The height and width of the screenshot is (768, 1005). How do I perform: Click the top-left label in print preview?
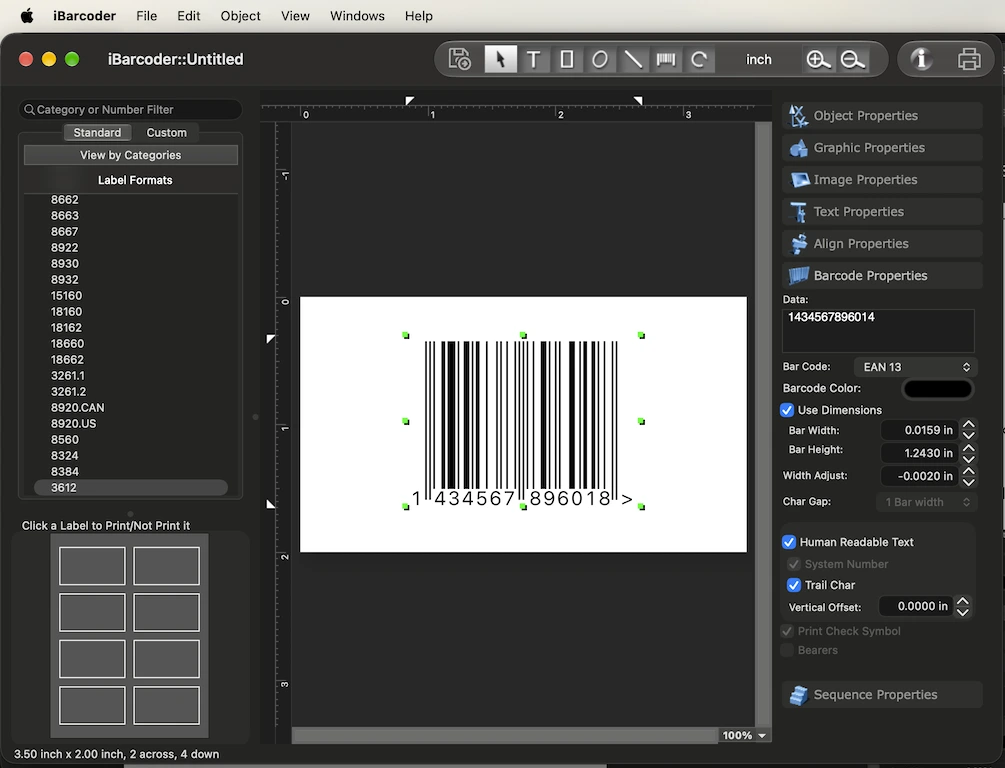coord(92,566)
